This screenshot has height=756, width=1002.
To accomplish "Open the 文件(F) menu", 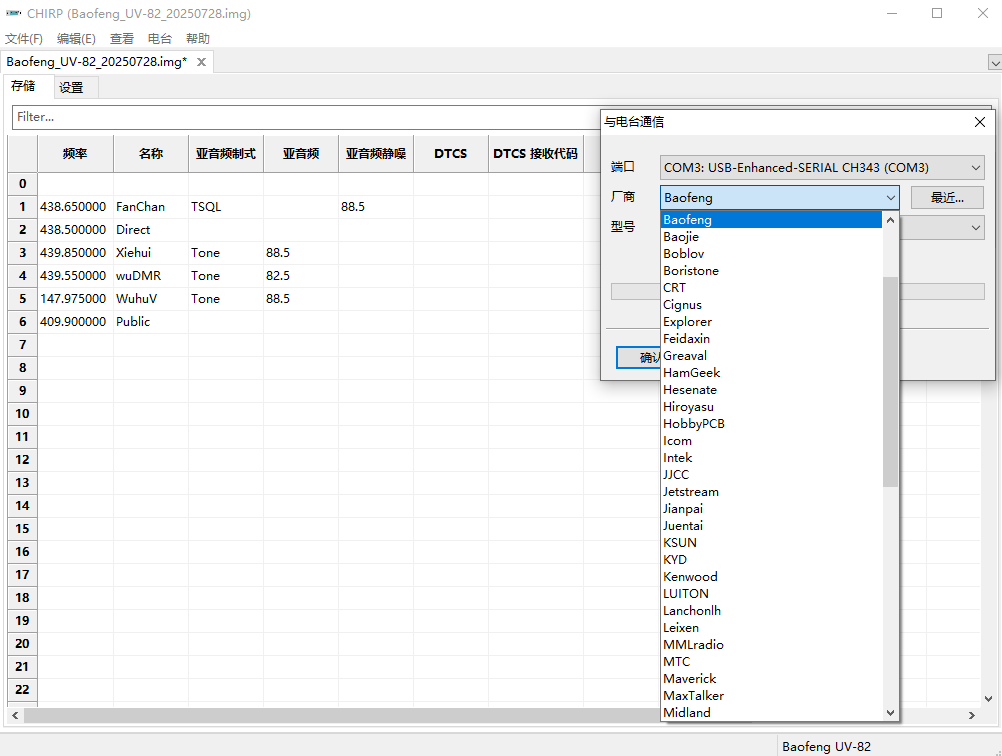I will (x=24, y=38).
